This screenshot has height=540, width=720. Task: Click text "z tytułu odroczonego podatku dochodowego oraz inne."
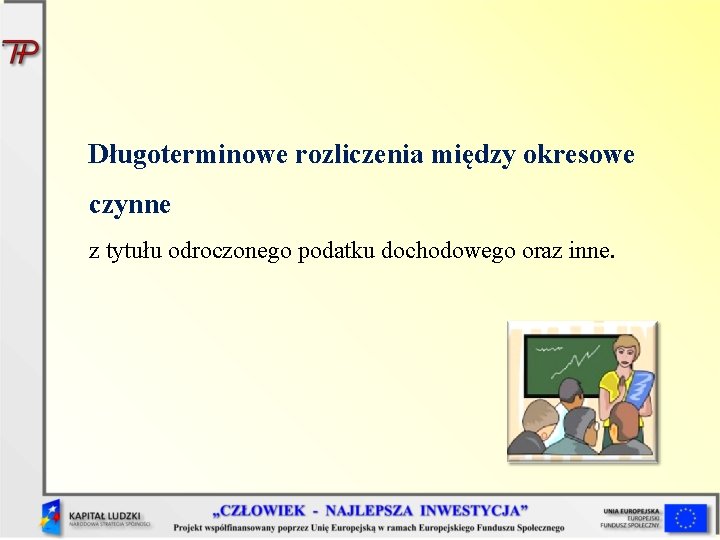[351, 251]
